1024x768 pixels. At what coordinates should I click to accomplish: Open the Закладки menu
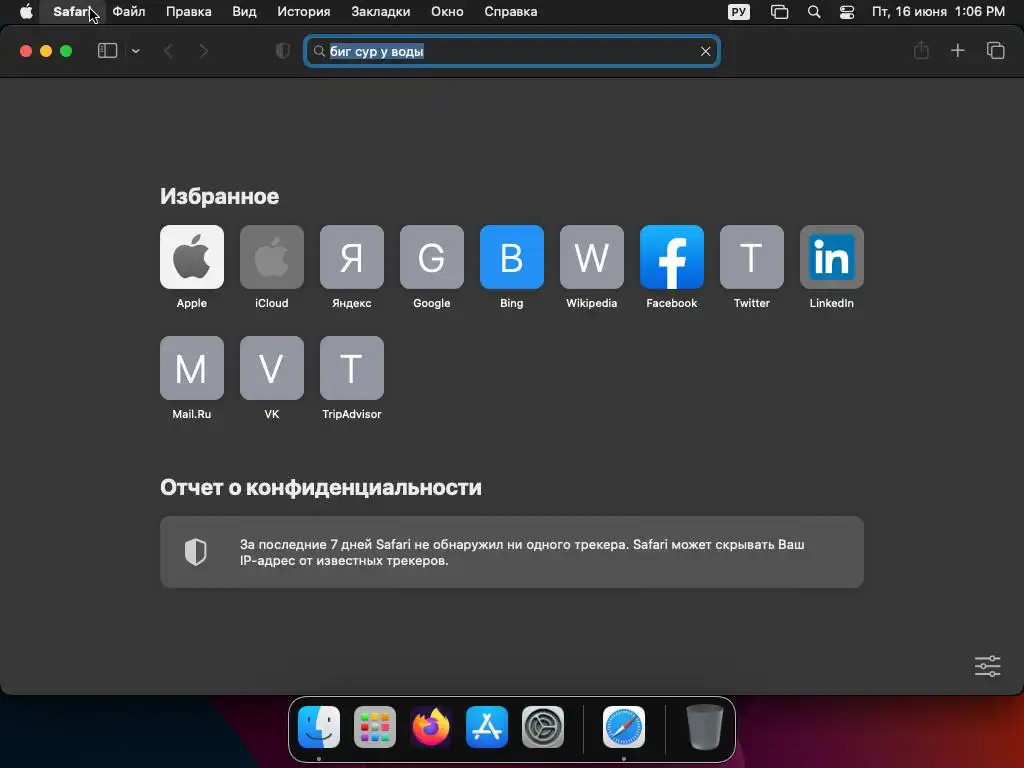[381, 12]
